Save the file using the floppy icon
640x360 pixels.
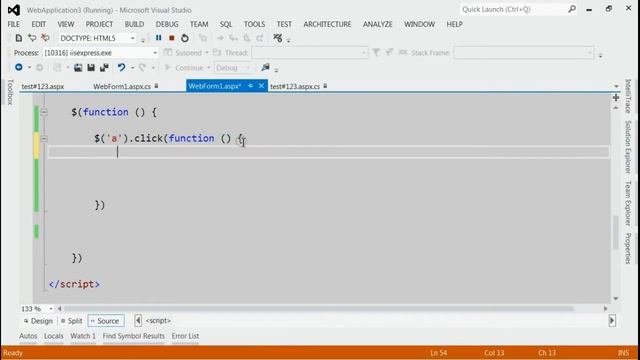[91, 67]
